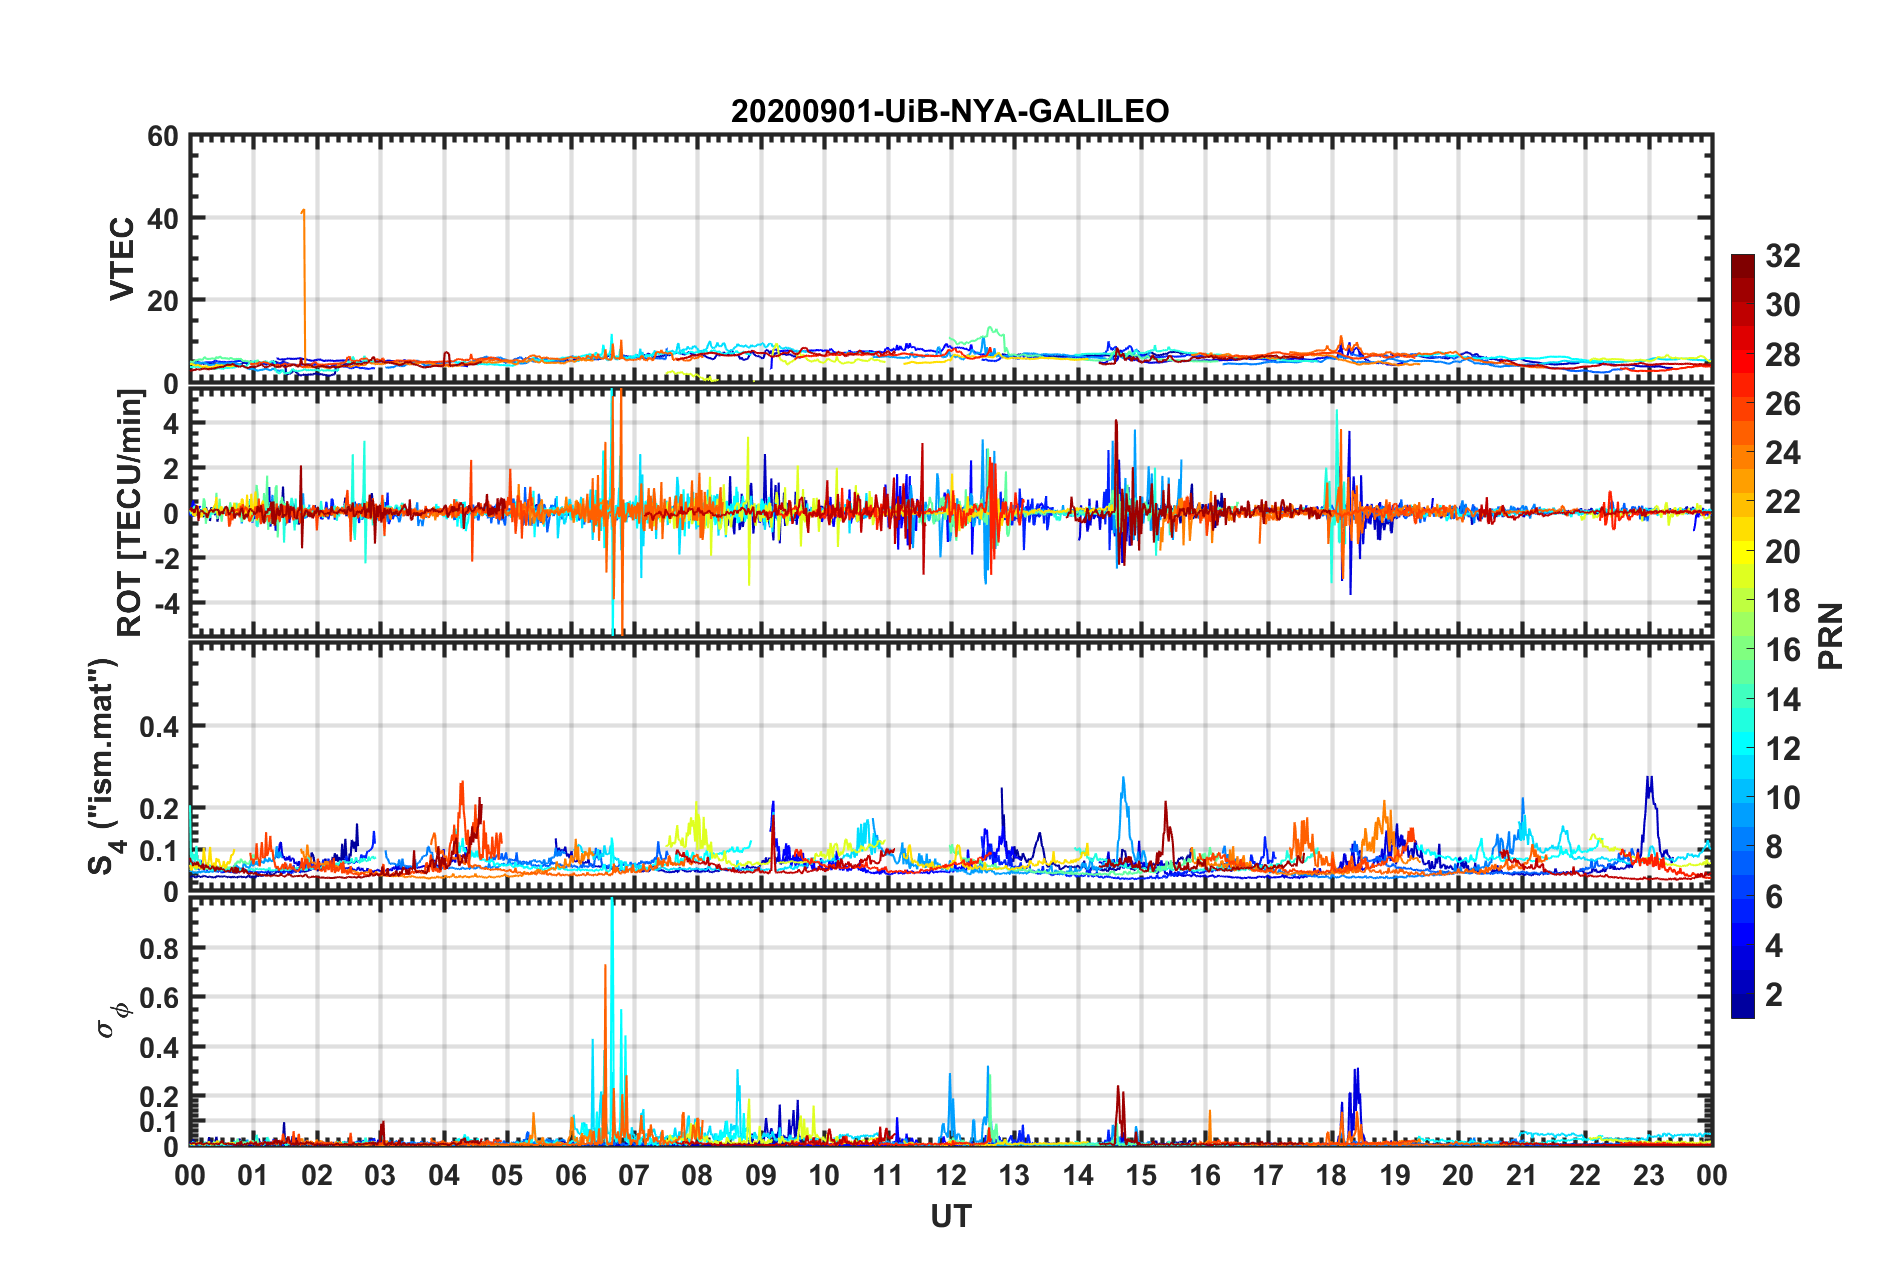Select UT axis tick 07
Viewport: 1902px width, 1272px height.
coord(634,1175)
